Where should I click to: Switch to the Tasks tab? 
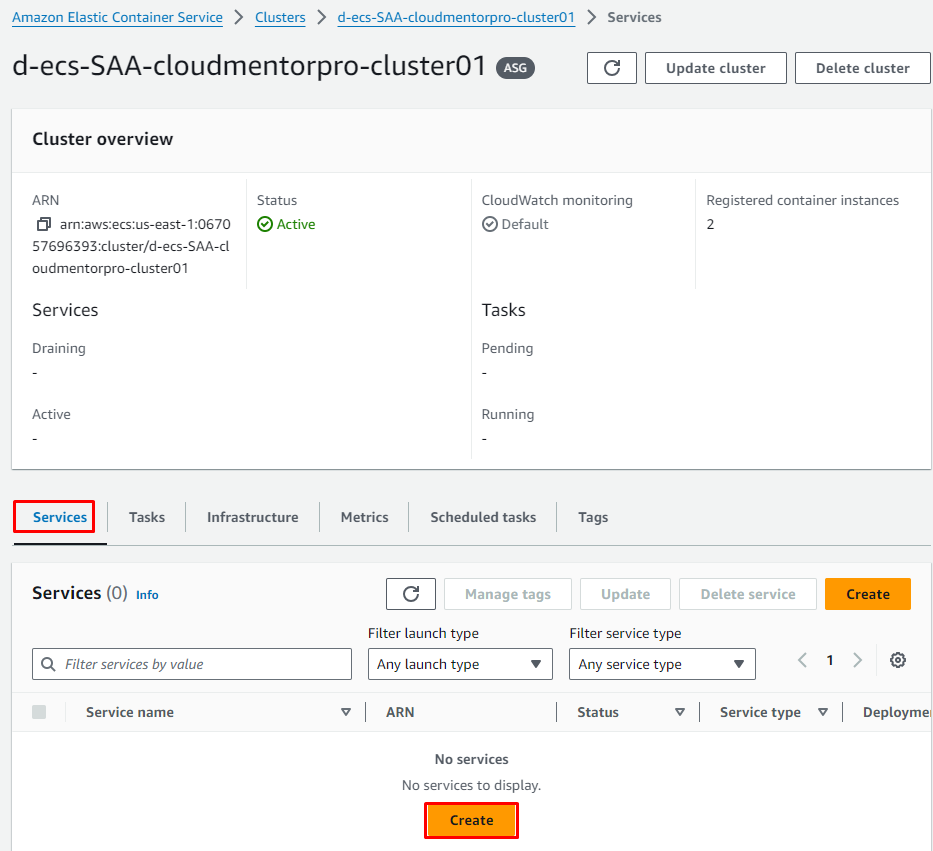tap(147, 517)
